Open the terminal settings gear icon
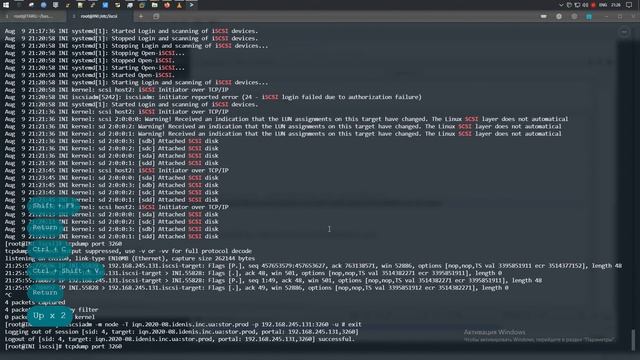Viewport: 640px width, 360px height. (559, 16)
